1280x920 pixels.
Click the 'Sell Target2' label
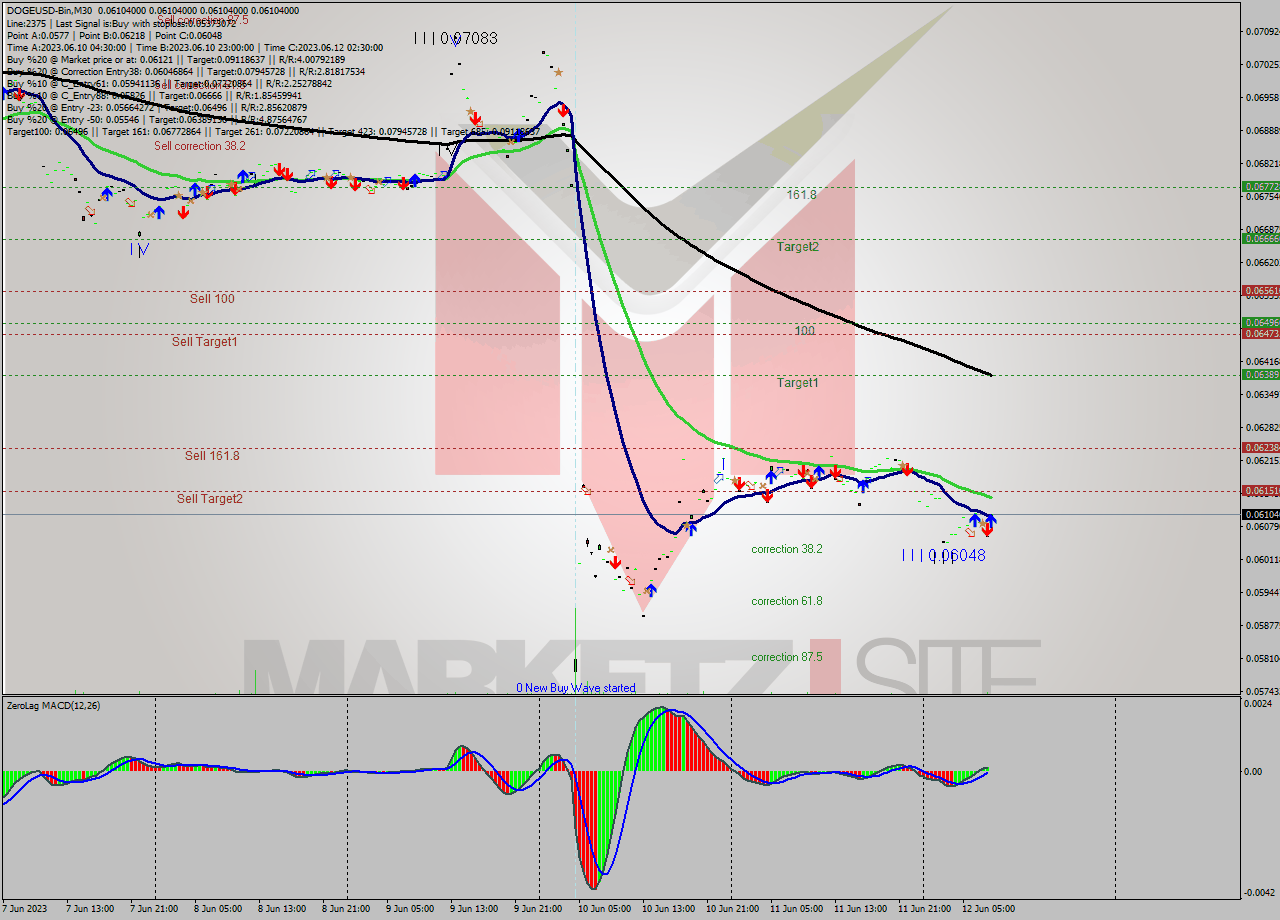click(x=210, y=498)
